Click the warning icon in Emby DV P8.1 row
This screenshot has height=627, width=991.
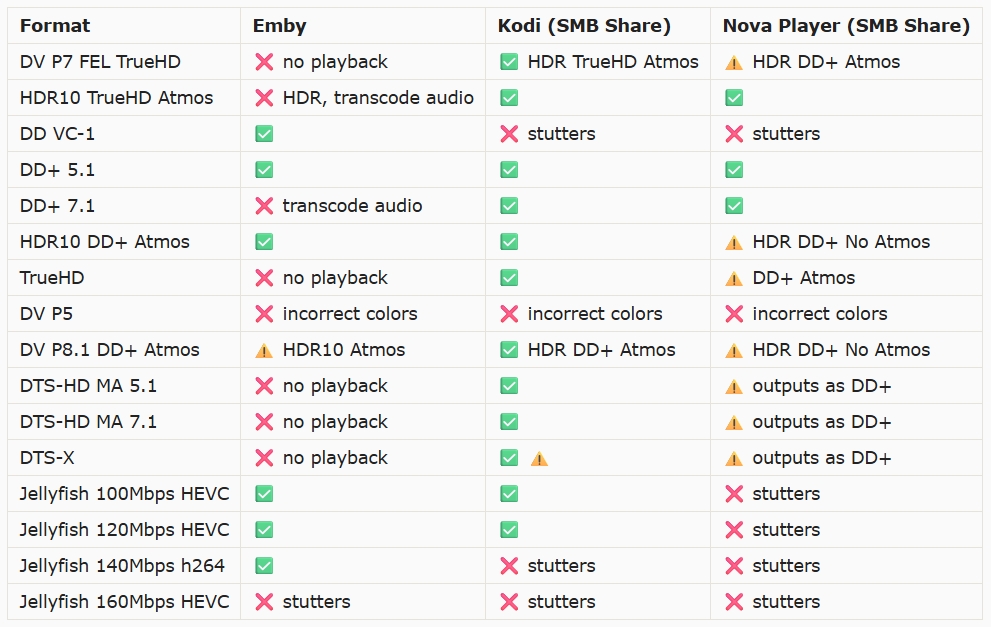[264, 350]
